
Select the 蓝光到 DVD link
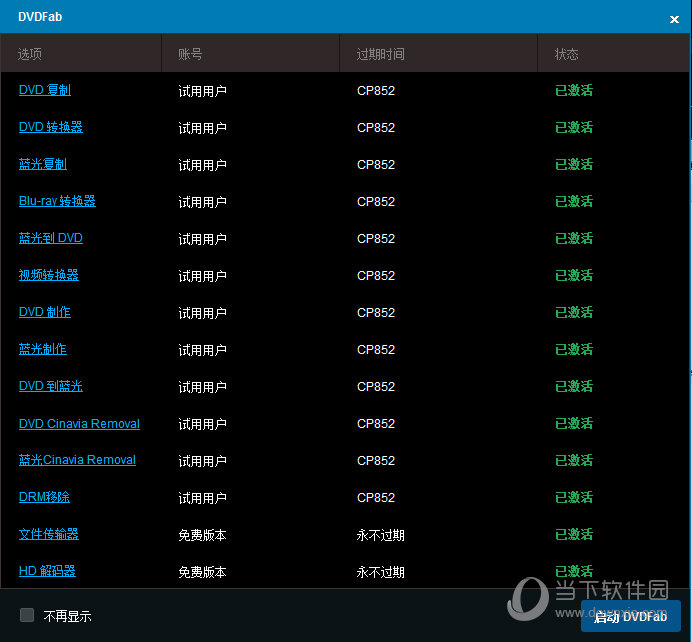pyautogui.click(x=51, y=238)
